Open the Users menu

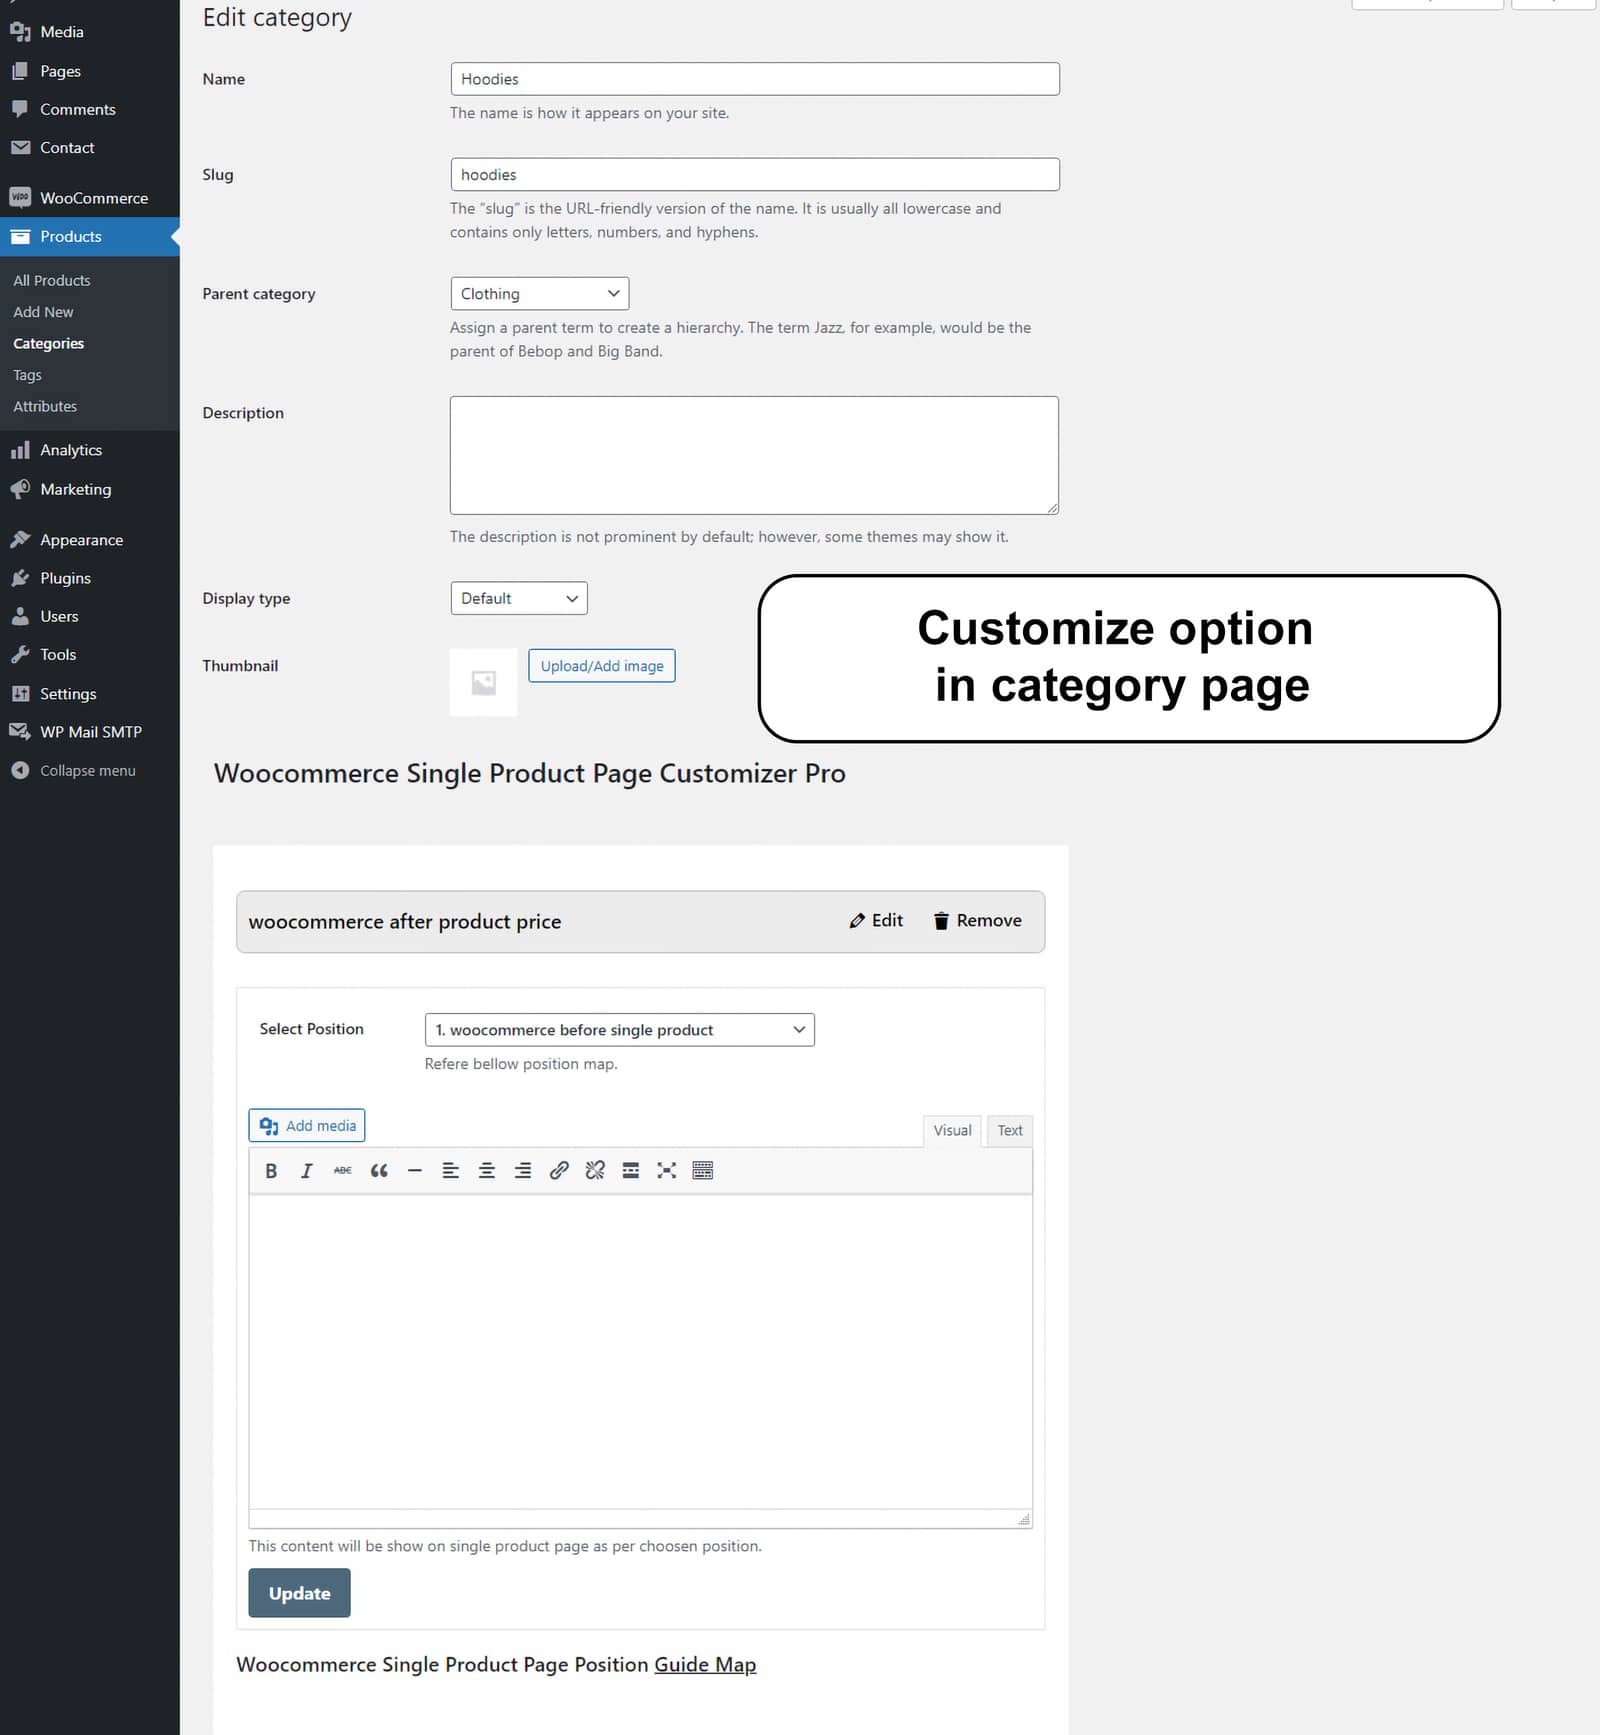[90, 616]
